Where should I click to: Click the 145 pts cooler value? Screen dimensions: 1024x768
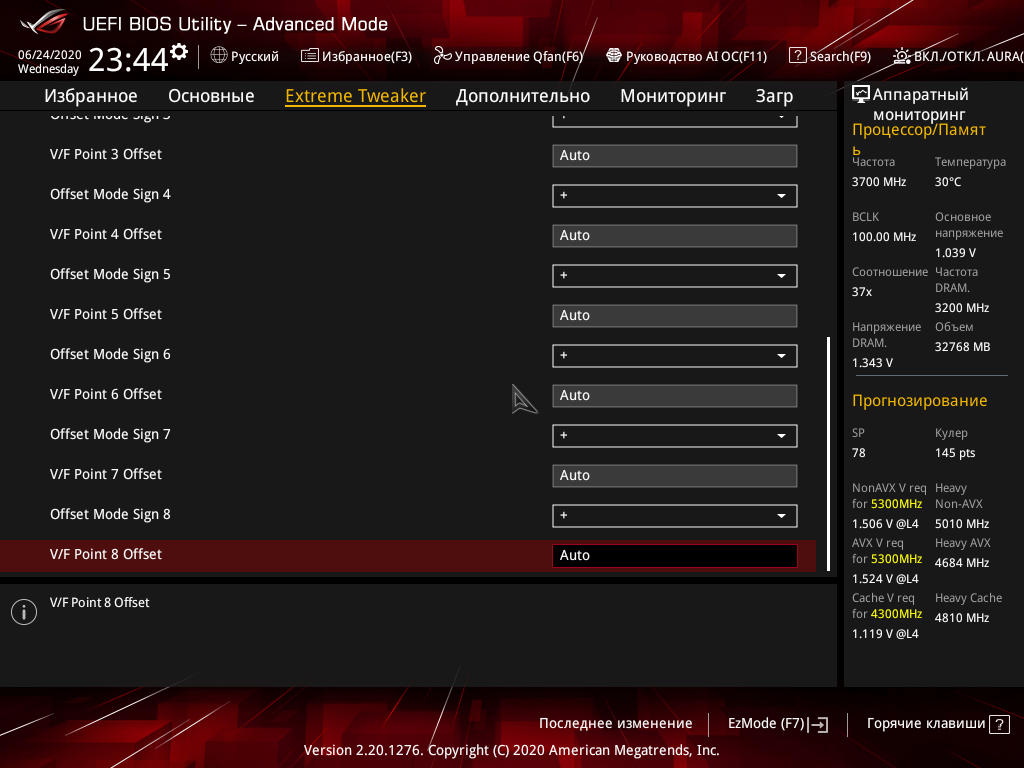(955, 453)
